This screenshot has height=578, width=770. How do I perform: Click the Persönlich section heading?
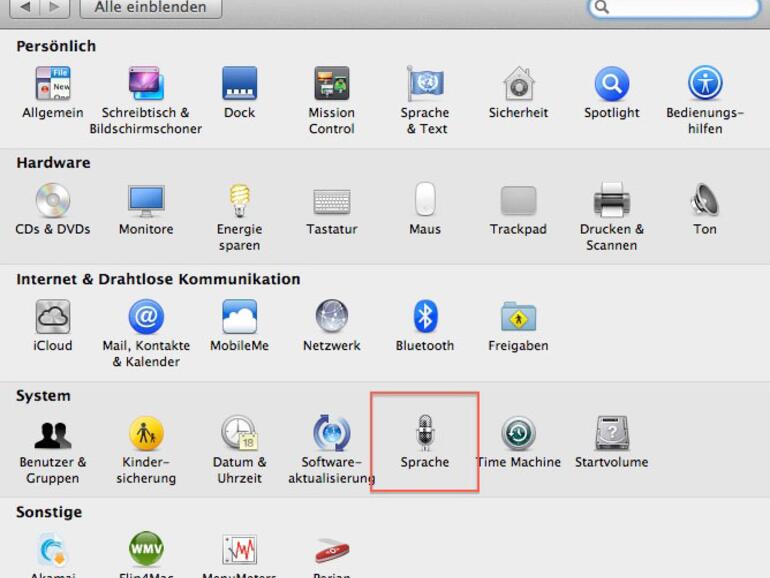56,46
